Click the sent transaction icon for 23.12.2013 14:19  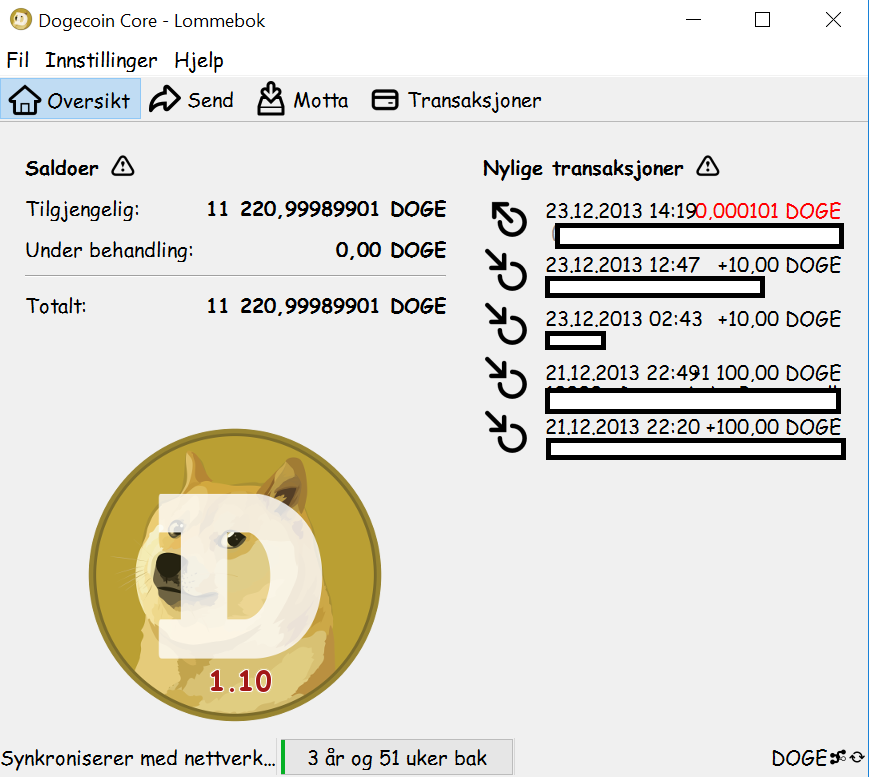coord(509,219)
